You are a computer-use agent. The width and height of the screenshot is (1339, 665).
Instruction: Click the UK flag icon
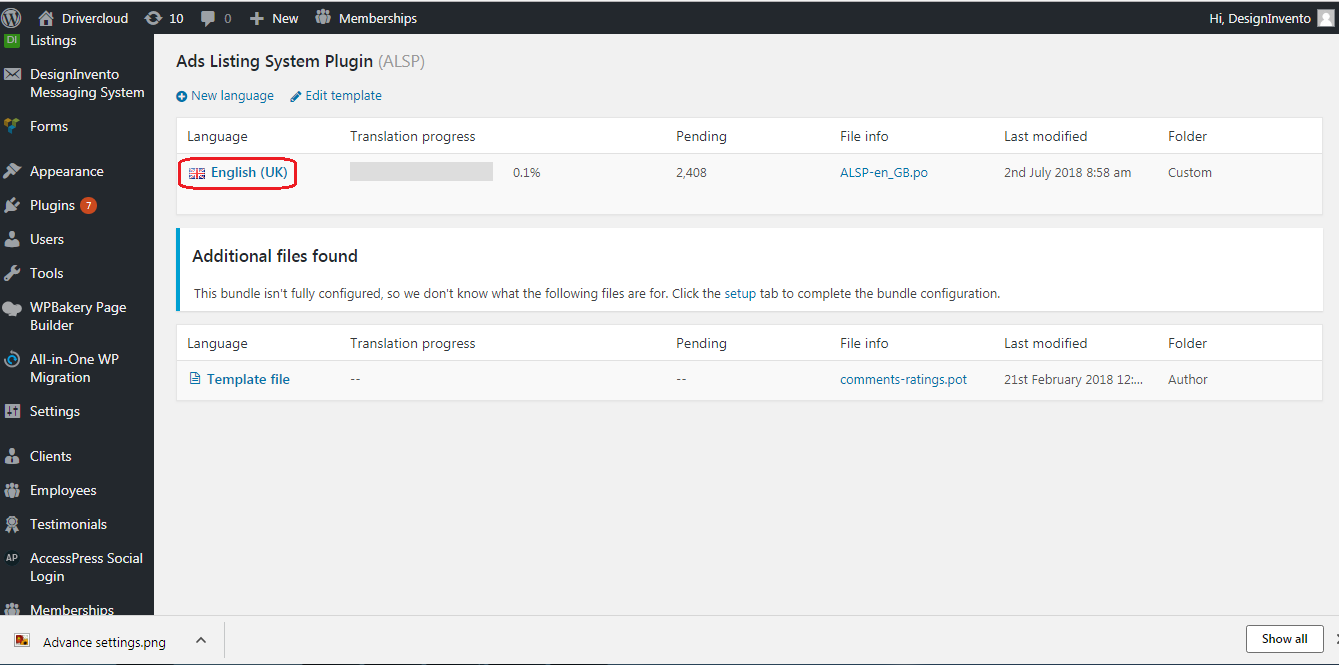[x=197, y=173]
